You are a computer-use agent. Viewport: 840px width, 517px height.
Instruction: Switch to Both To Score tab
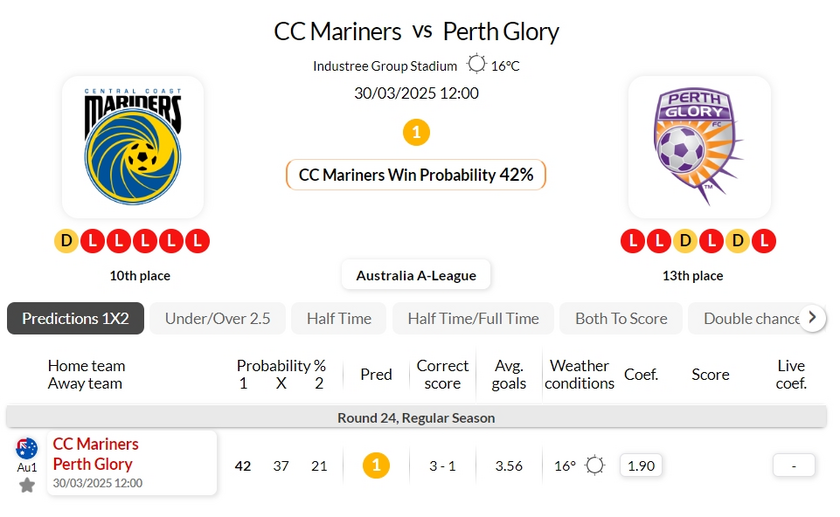click(x=621, y=318)
